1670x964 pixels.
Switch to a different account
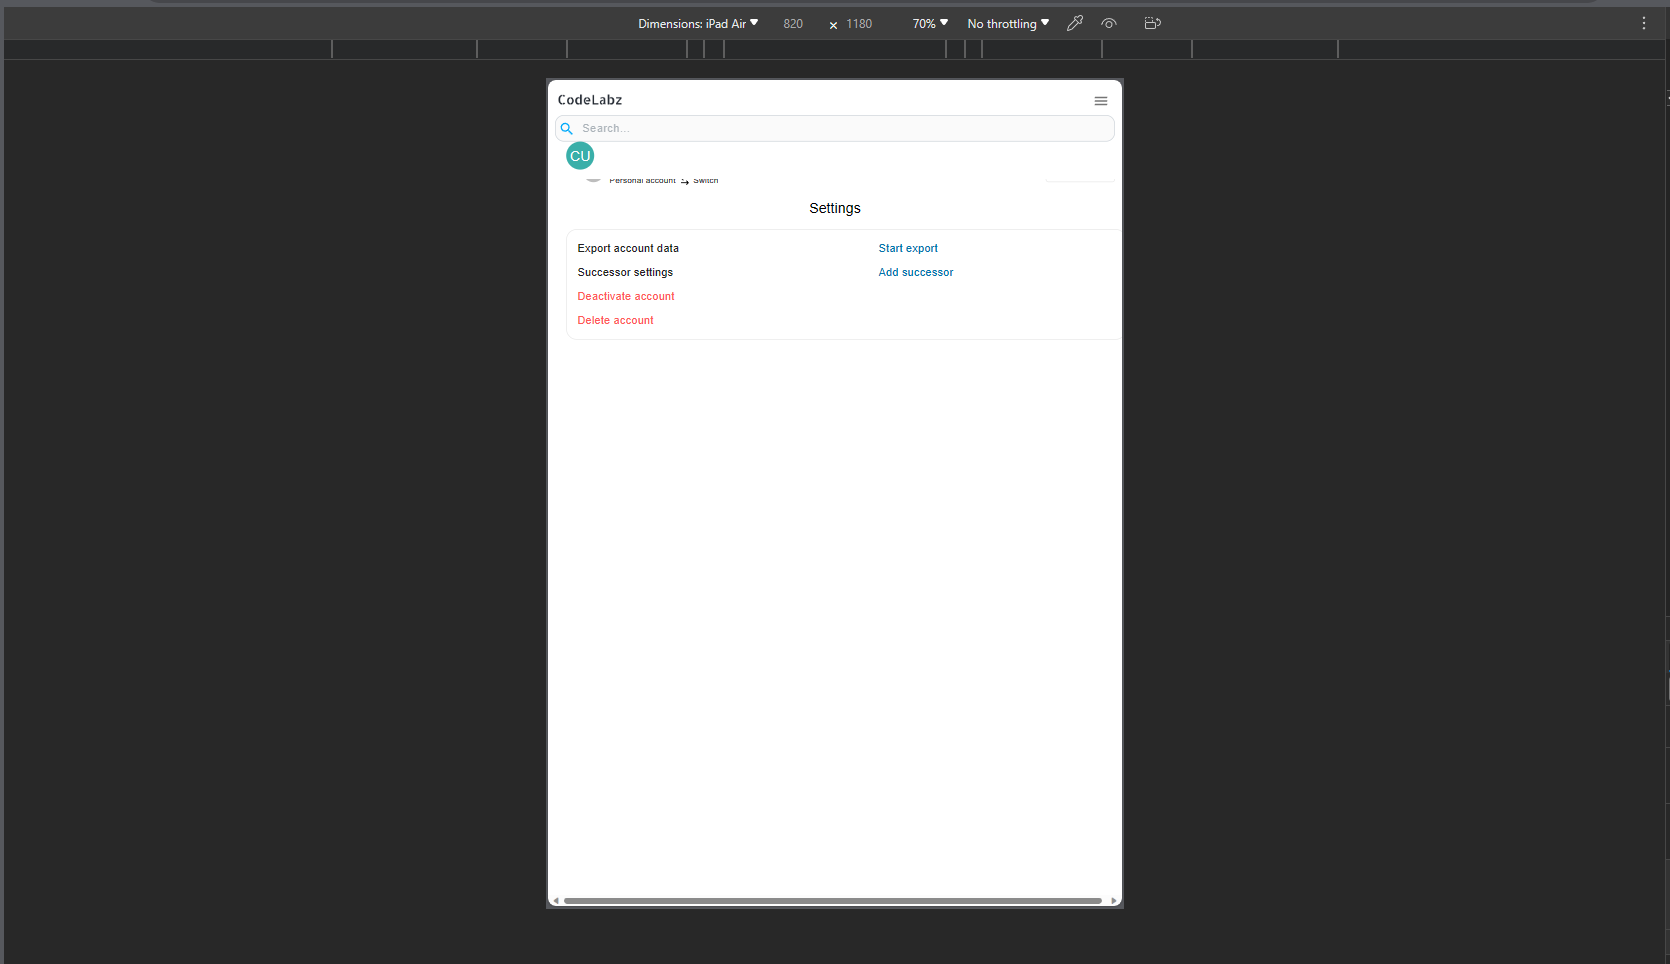pos(705,180)
